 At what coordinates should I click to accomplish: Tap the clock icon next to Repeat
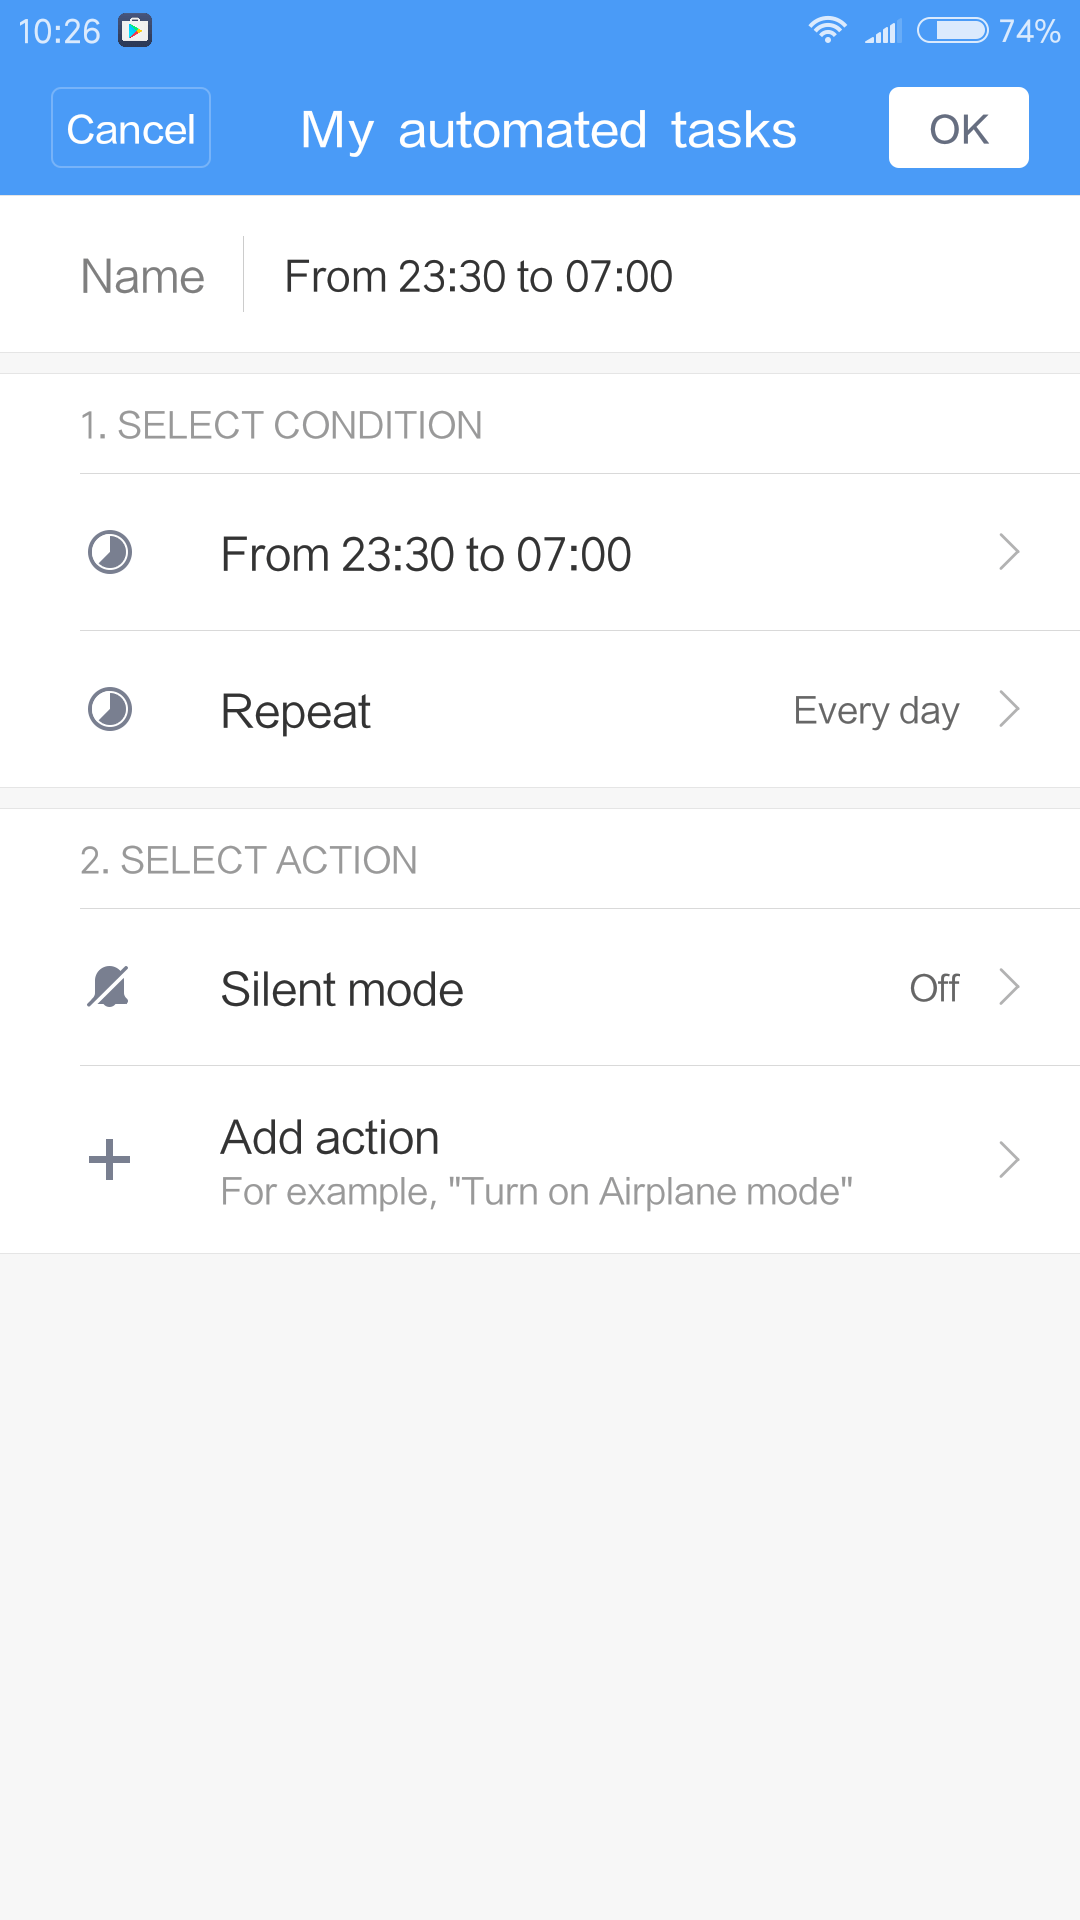click(110, 710)
